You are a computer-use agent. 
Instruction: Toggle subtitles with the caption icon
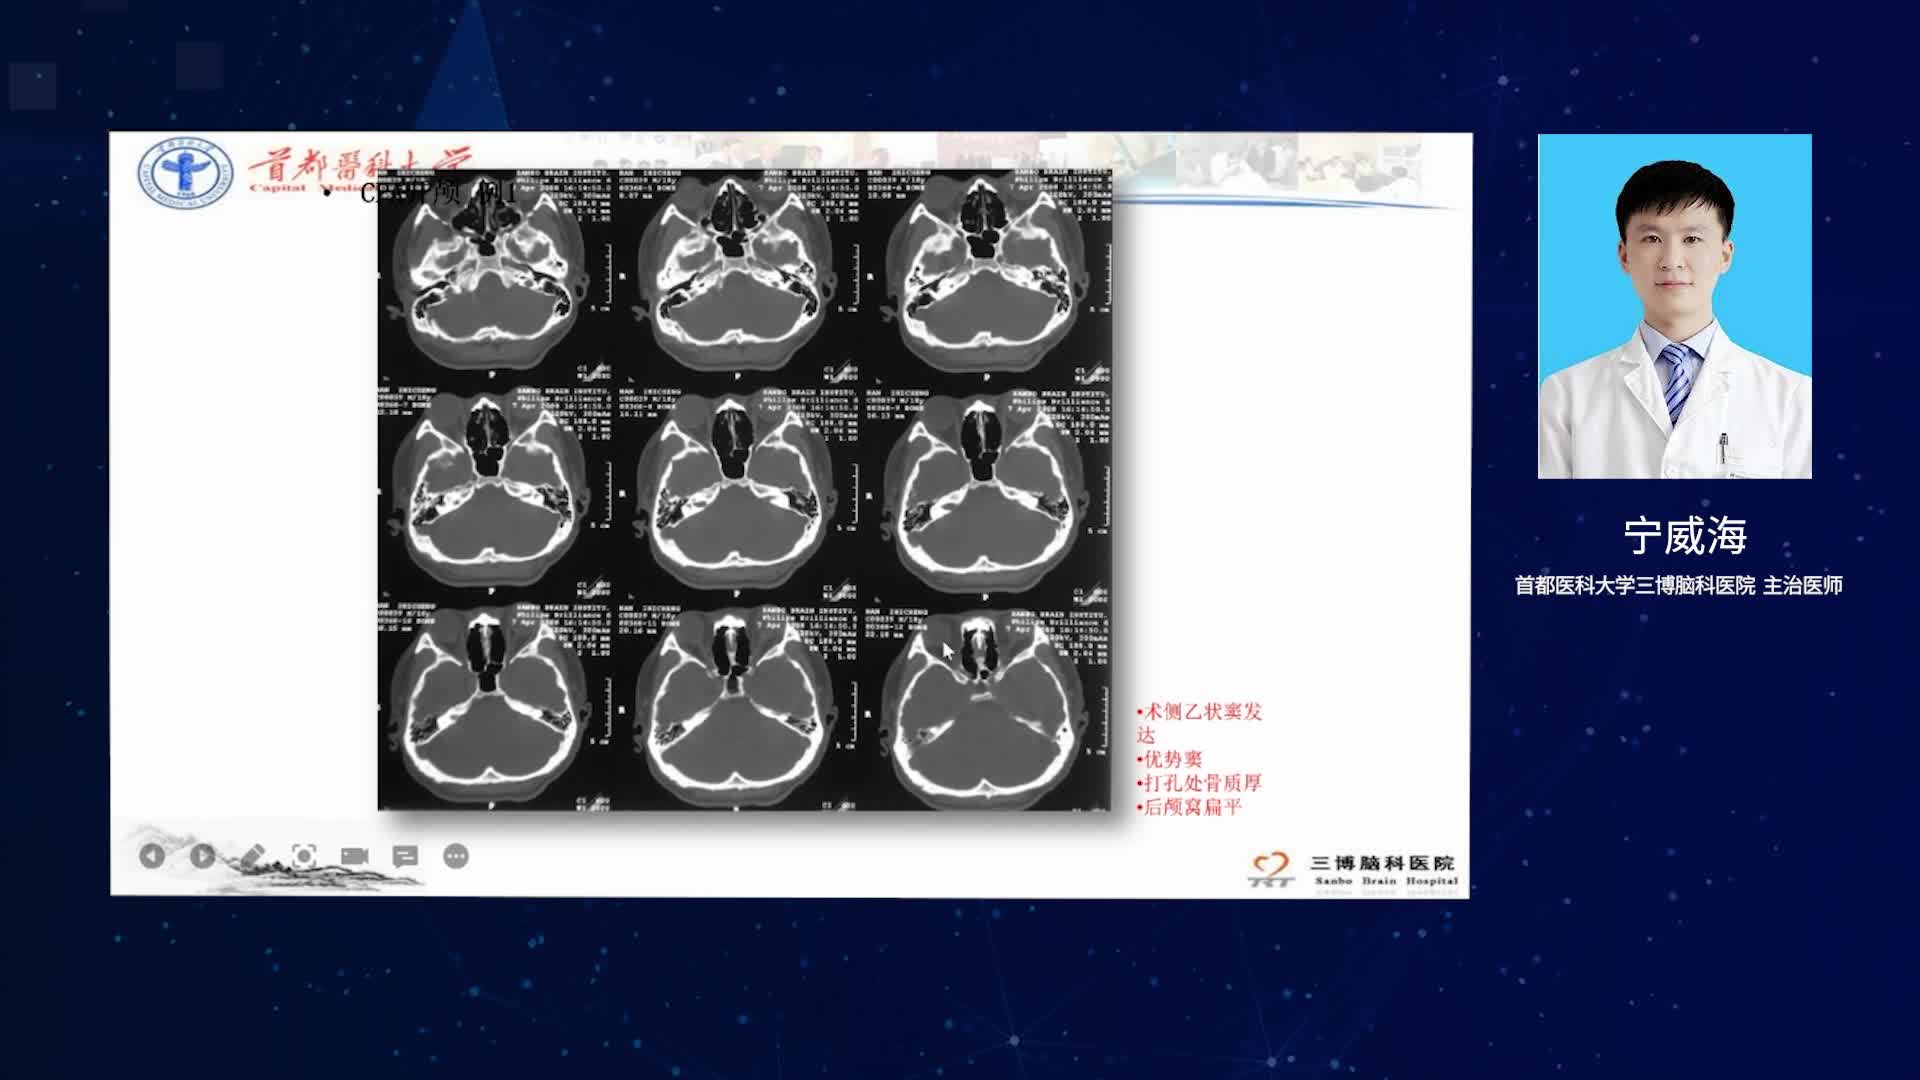pos(405,856)
